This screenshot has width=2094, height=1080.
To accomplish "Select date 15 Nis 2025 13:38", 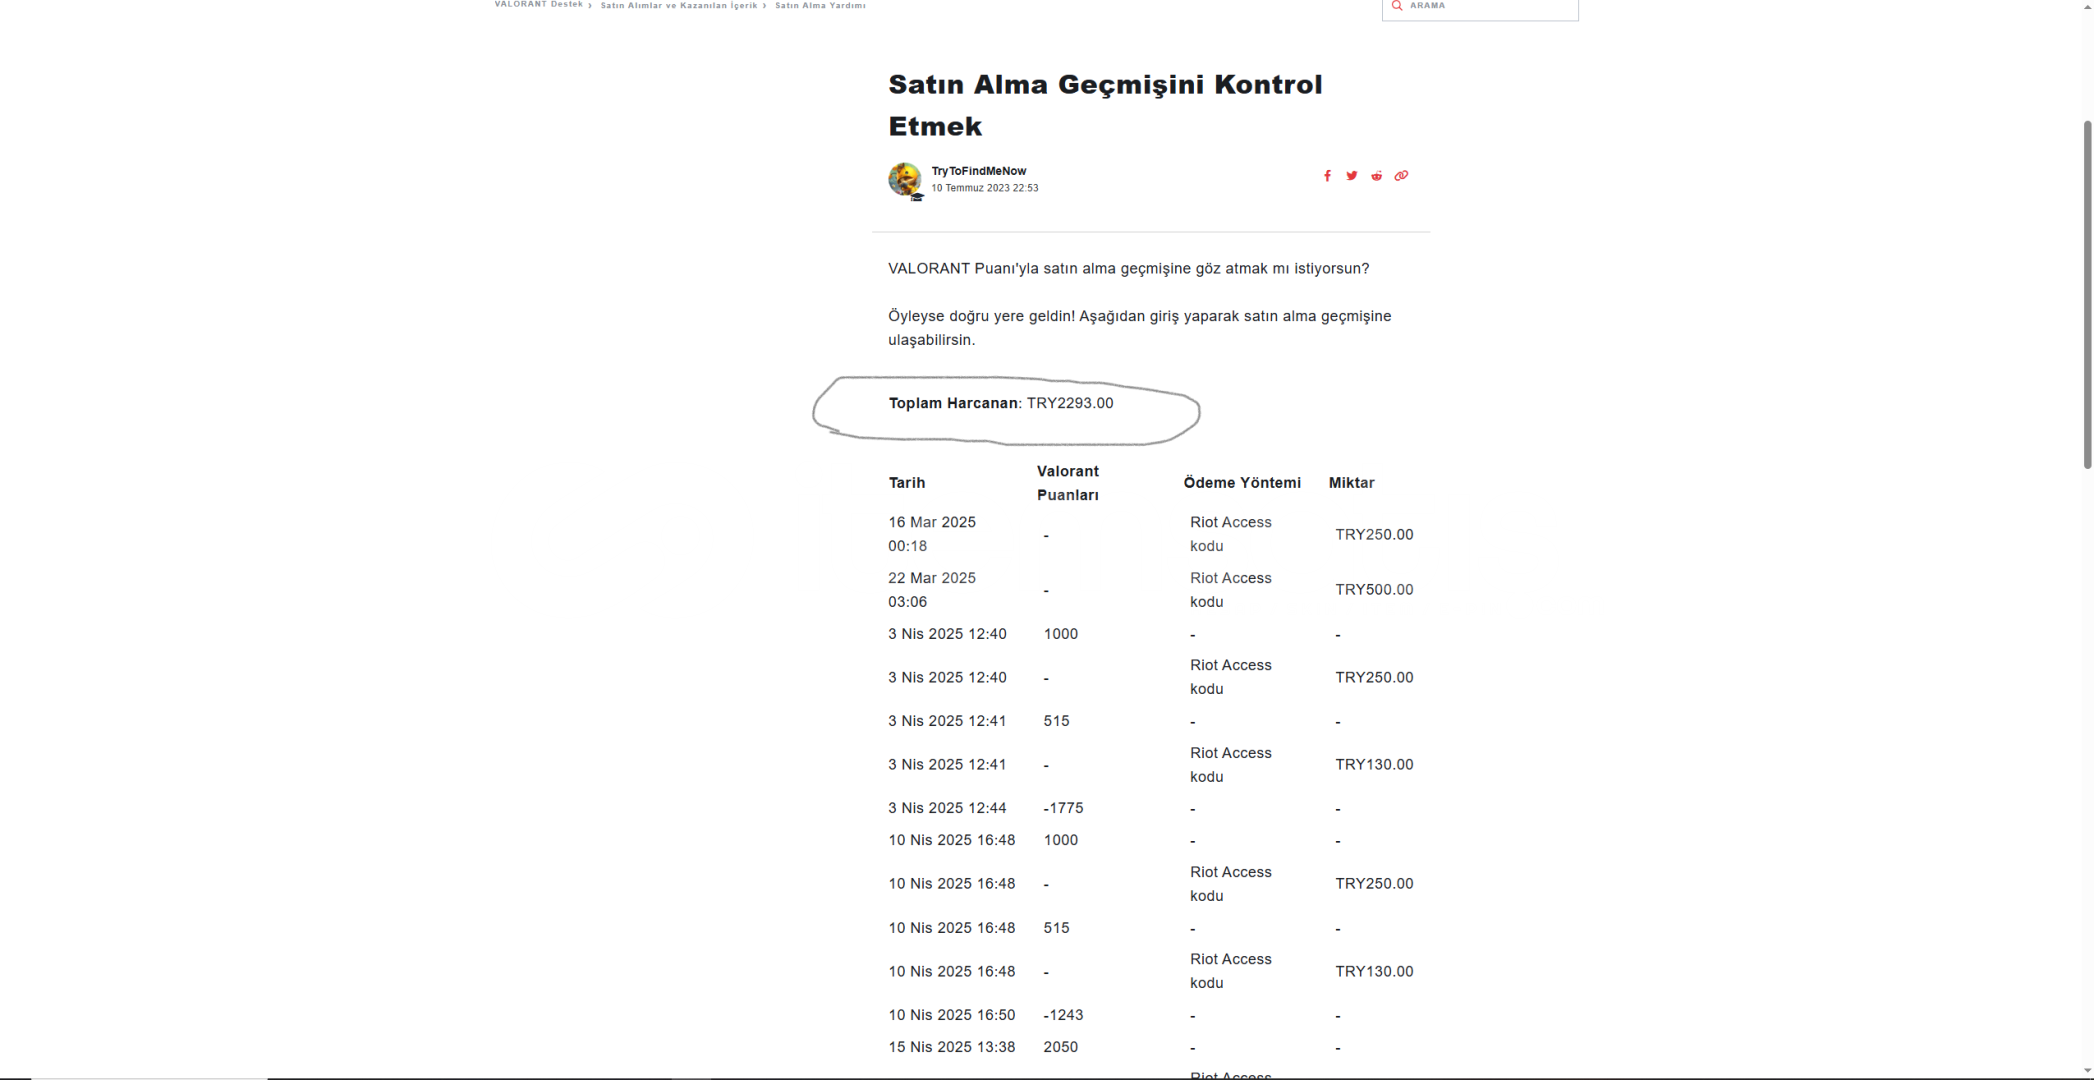I will (x=951, y=1047).
